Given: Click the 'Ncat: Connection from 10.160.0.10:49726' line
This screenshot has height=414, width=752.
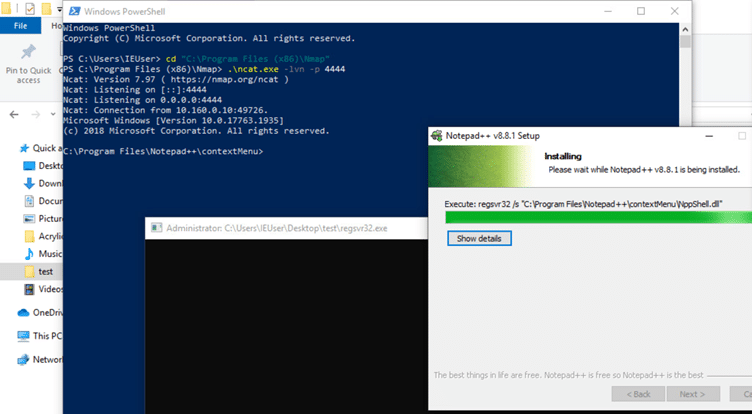Looking at the screenshot, I should click(x=165, y=110).
